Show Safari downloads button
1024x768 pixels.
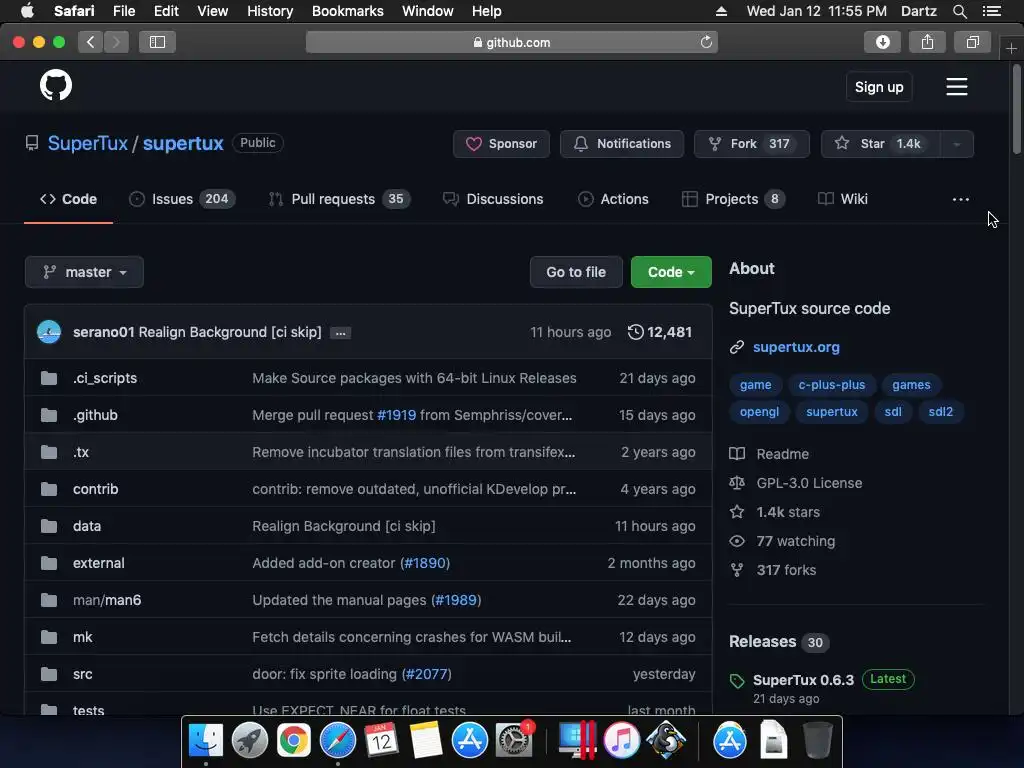(882, 42)
